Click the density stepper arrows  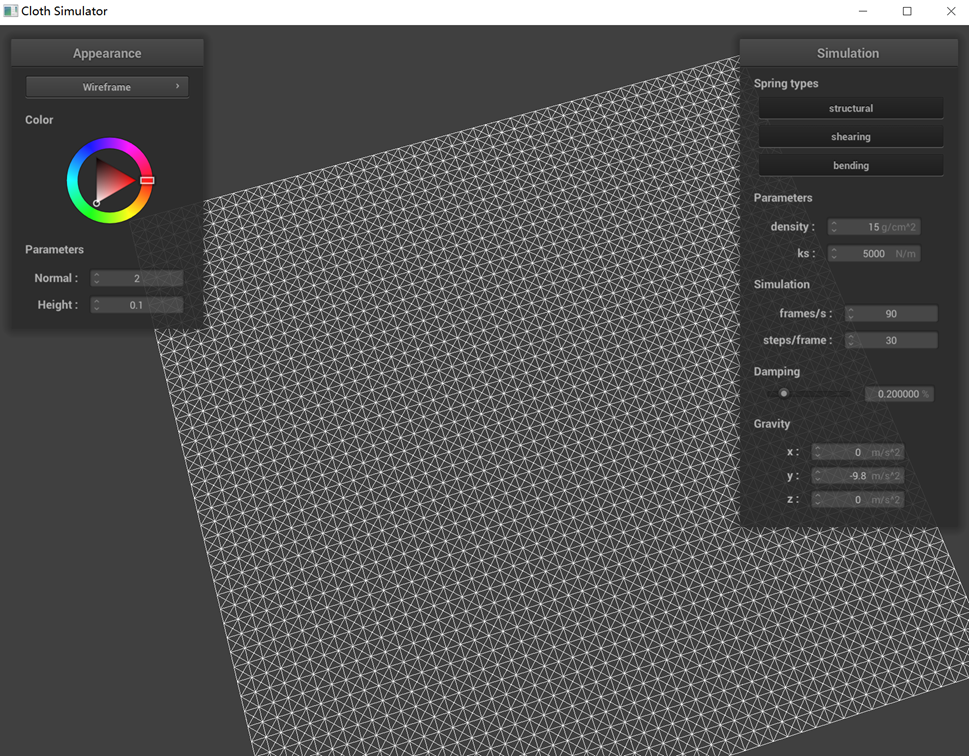834,228
